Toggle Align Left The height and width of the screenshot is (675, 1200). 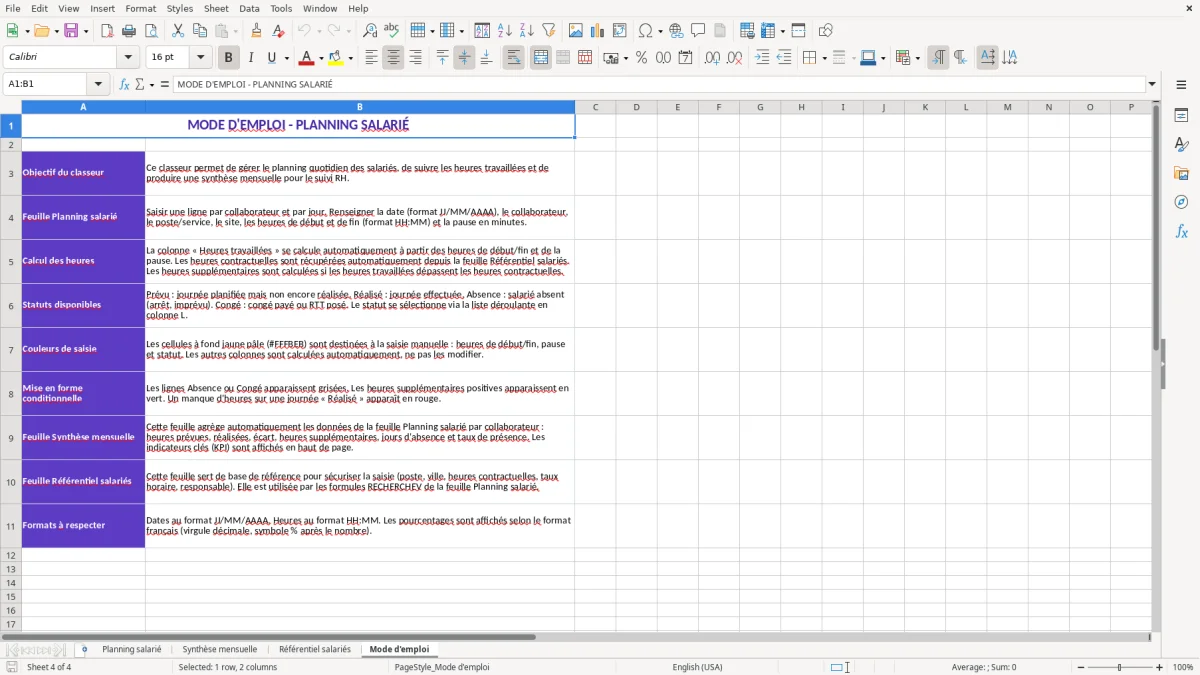click(x=371, y=58)
